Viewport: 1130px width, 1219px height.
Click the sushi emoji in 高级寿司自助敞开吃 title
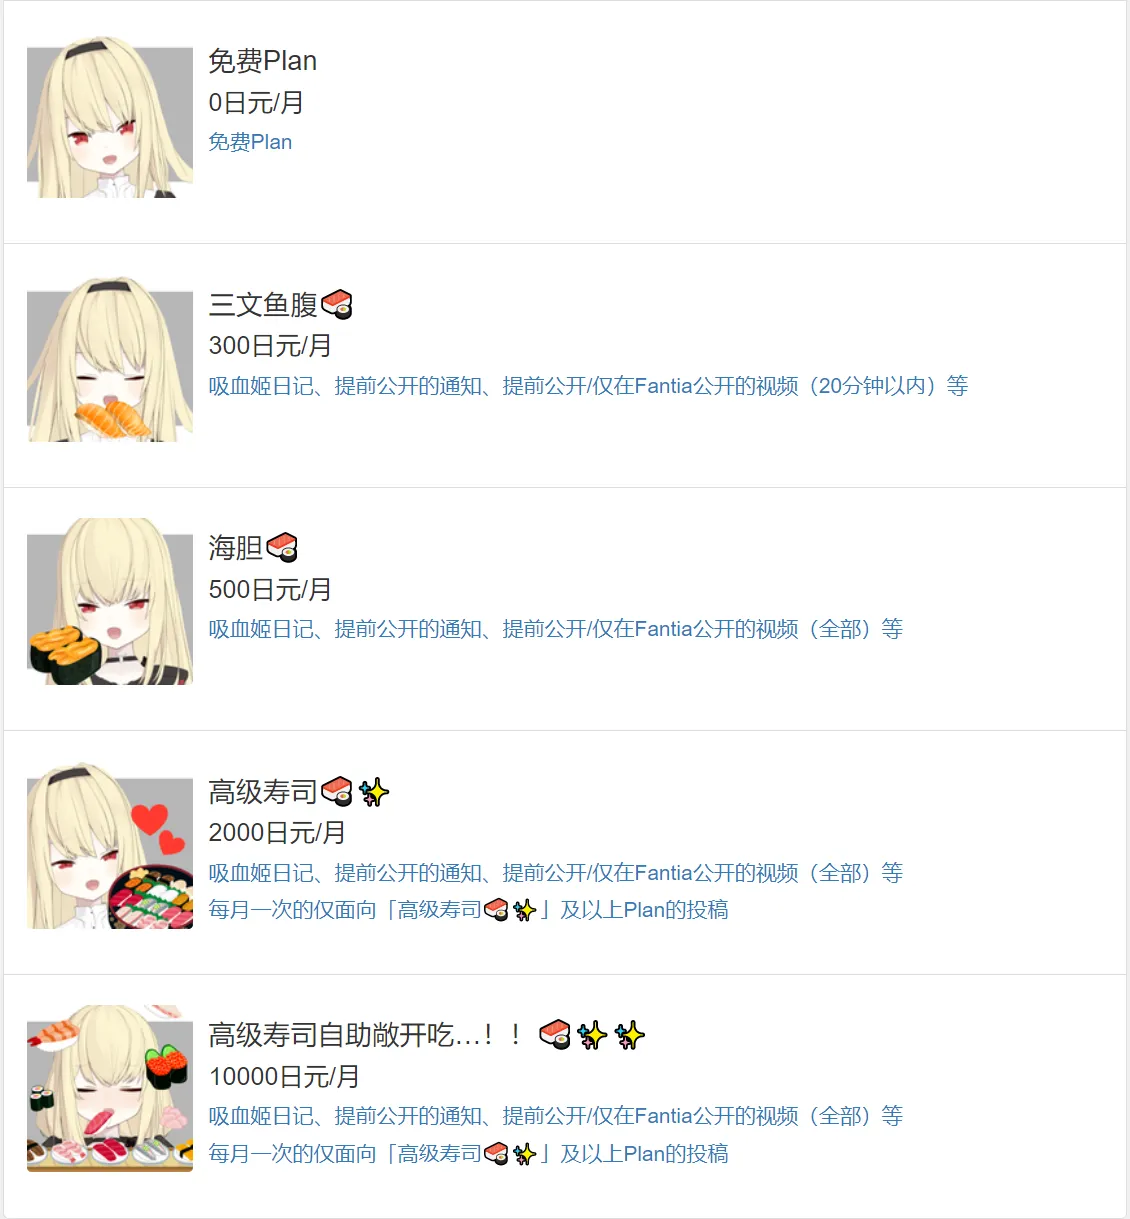click(x=554, y=1034)
